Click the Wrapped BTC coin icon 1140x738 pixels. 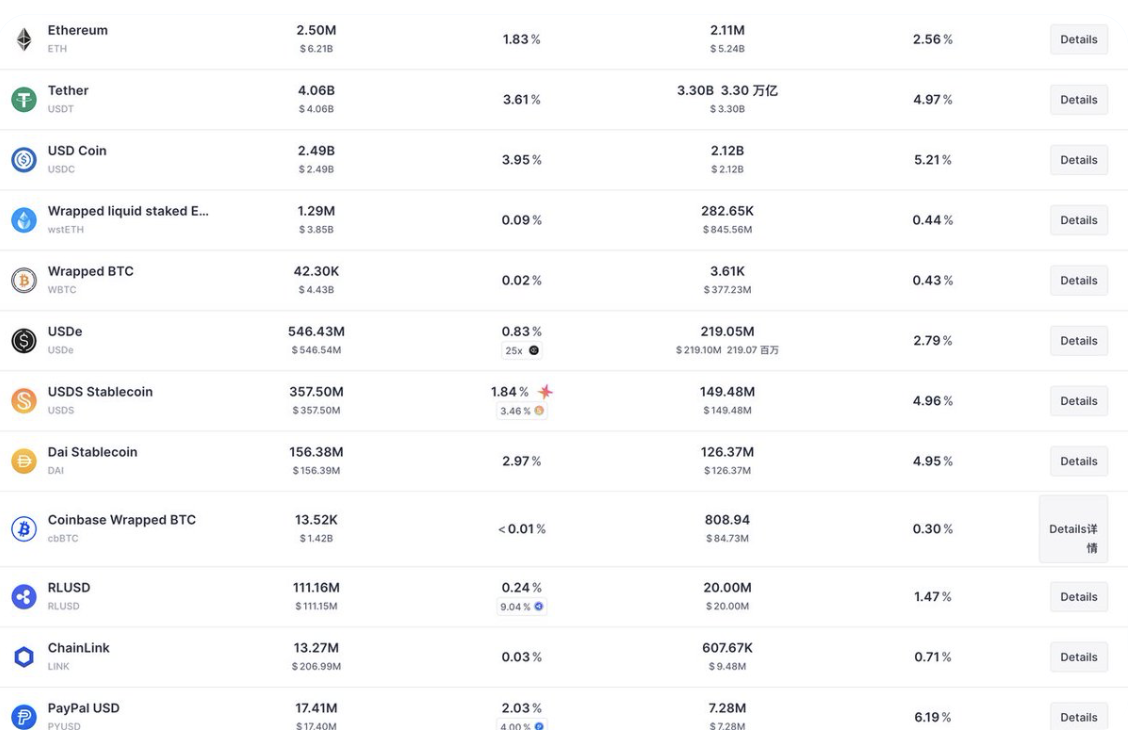(24, 281)
